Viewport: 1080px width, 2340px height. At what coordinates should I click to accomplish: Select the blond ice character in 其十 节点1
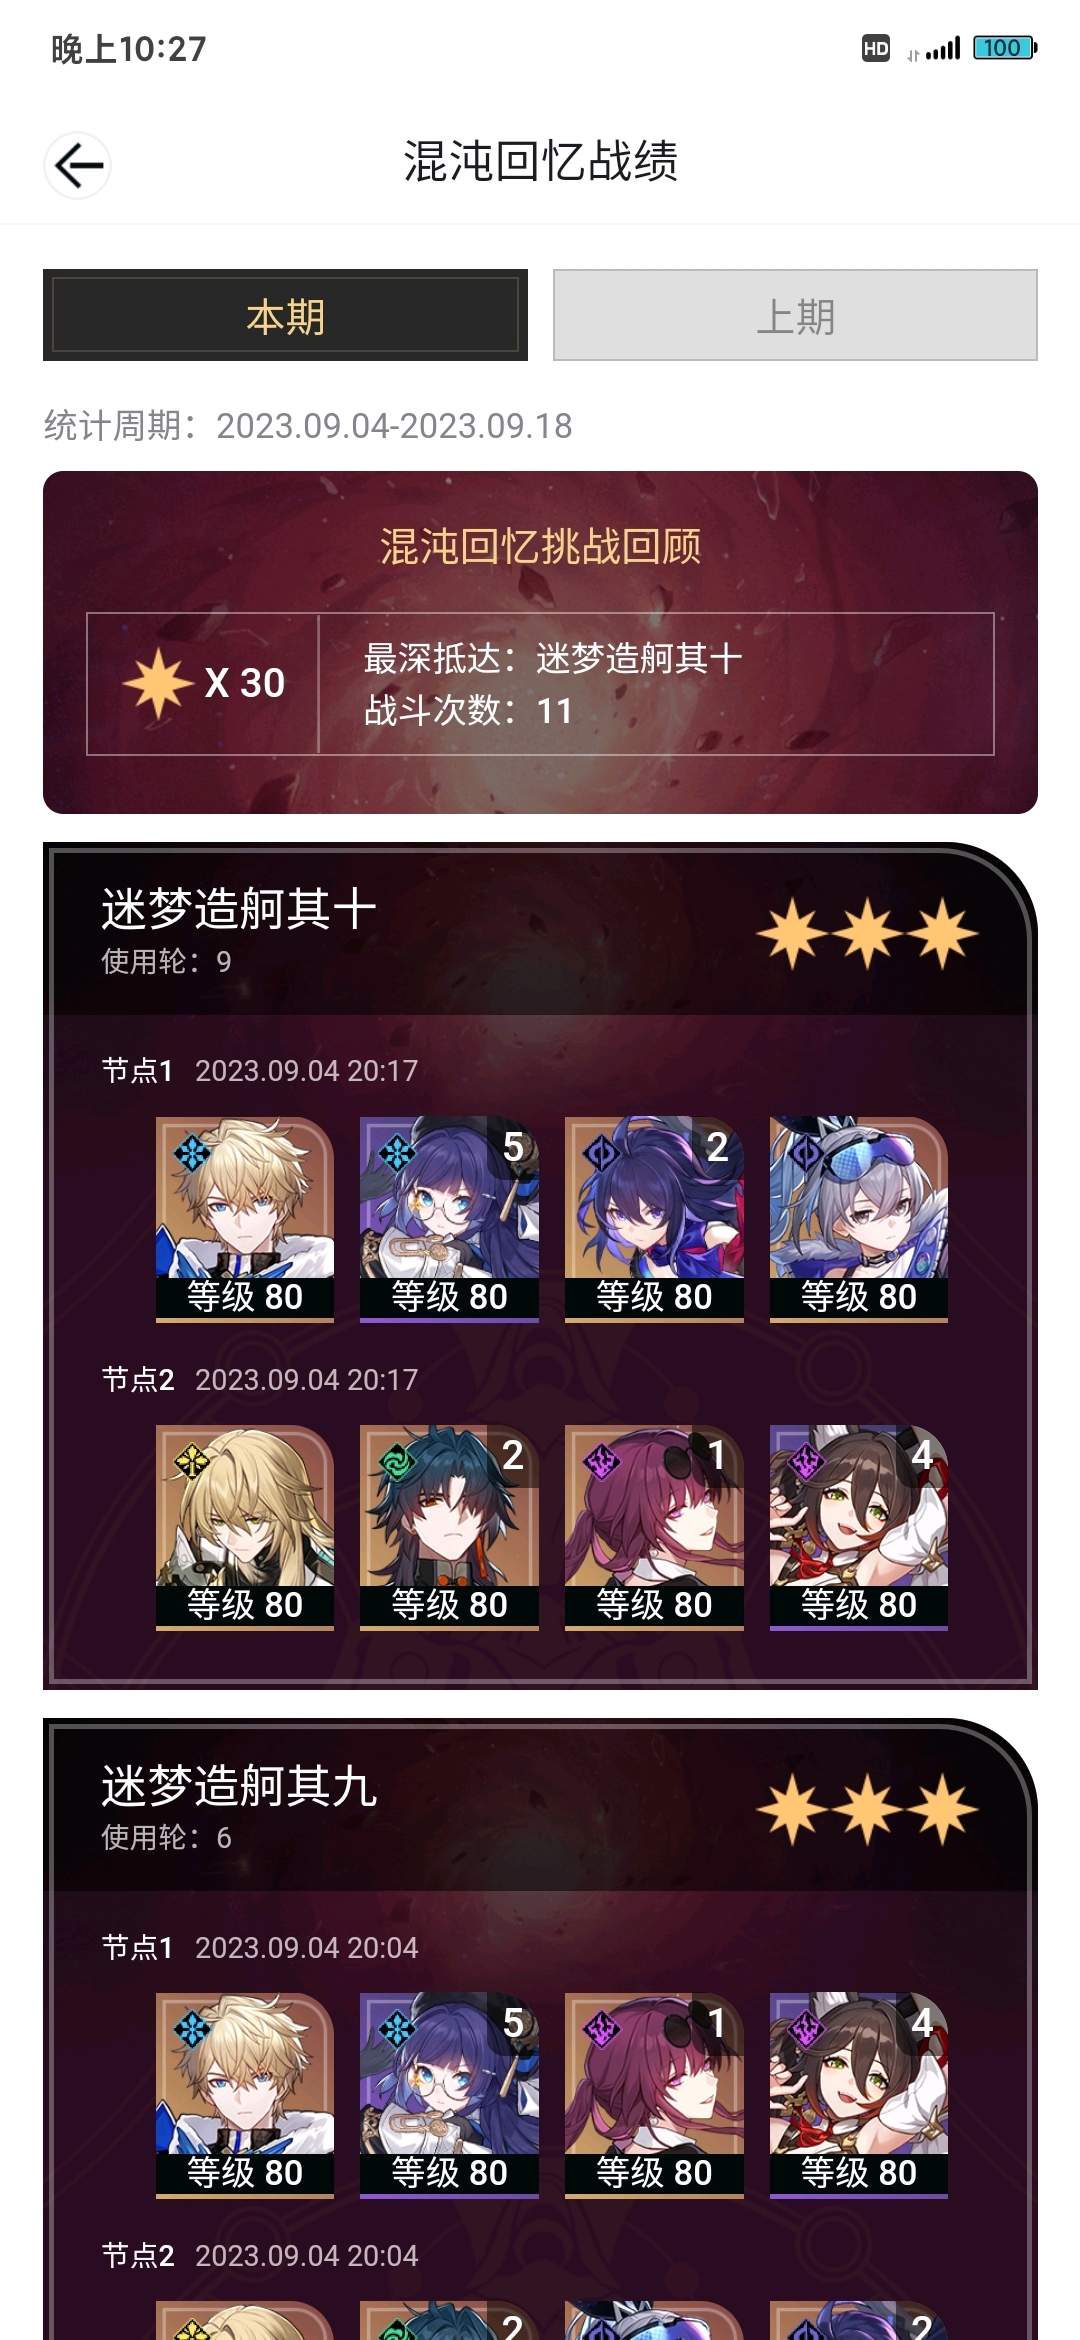(245, 1219)
